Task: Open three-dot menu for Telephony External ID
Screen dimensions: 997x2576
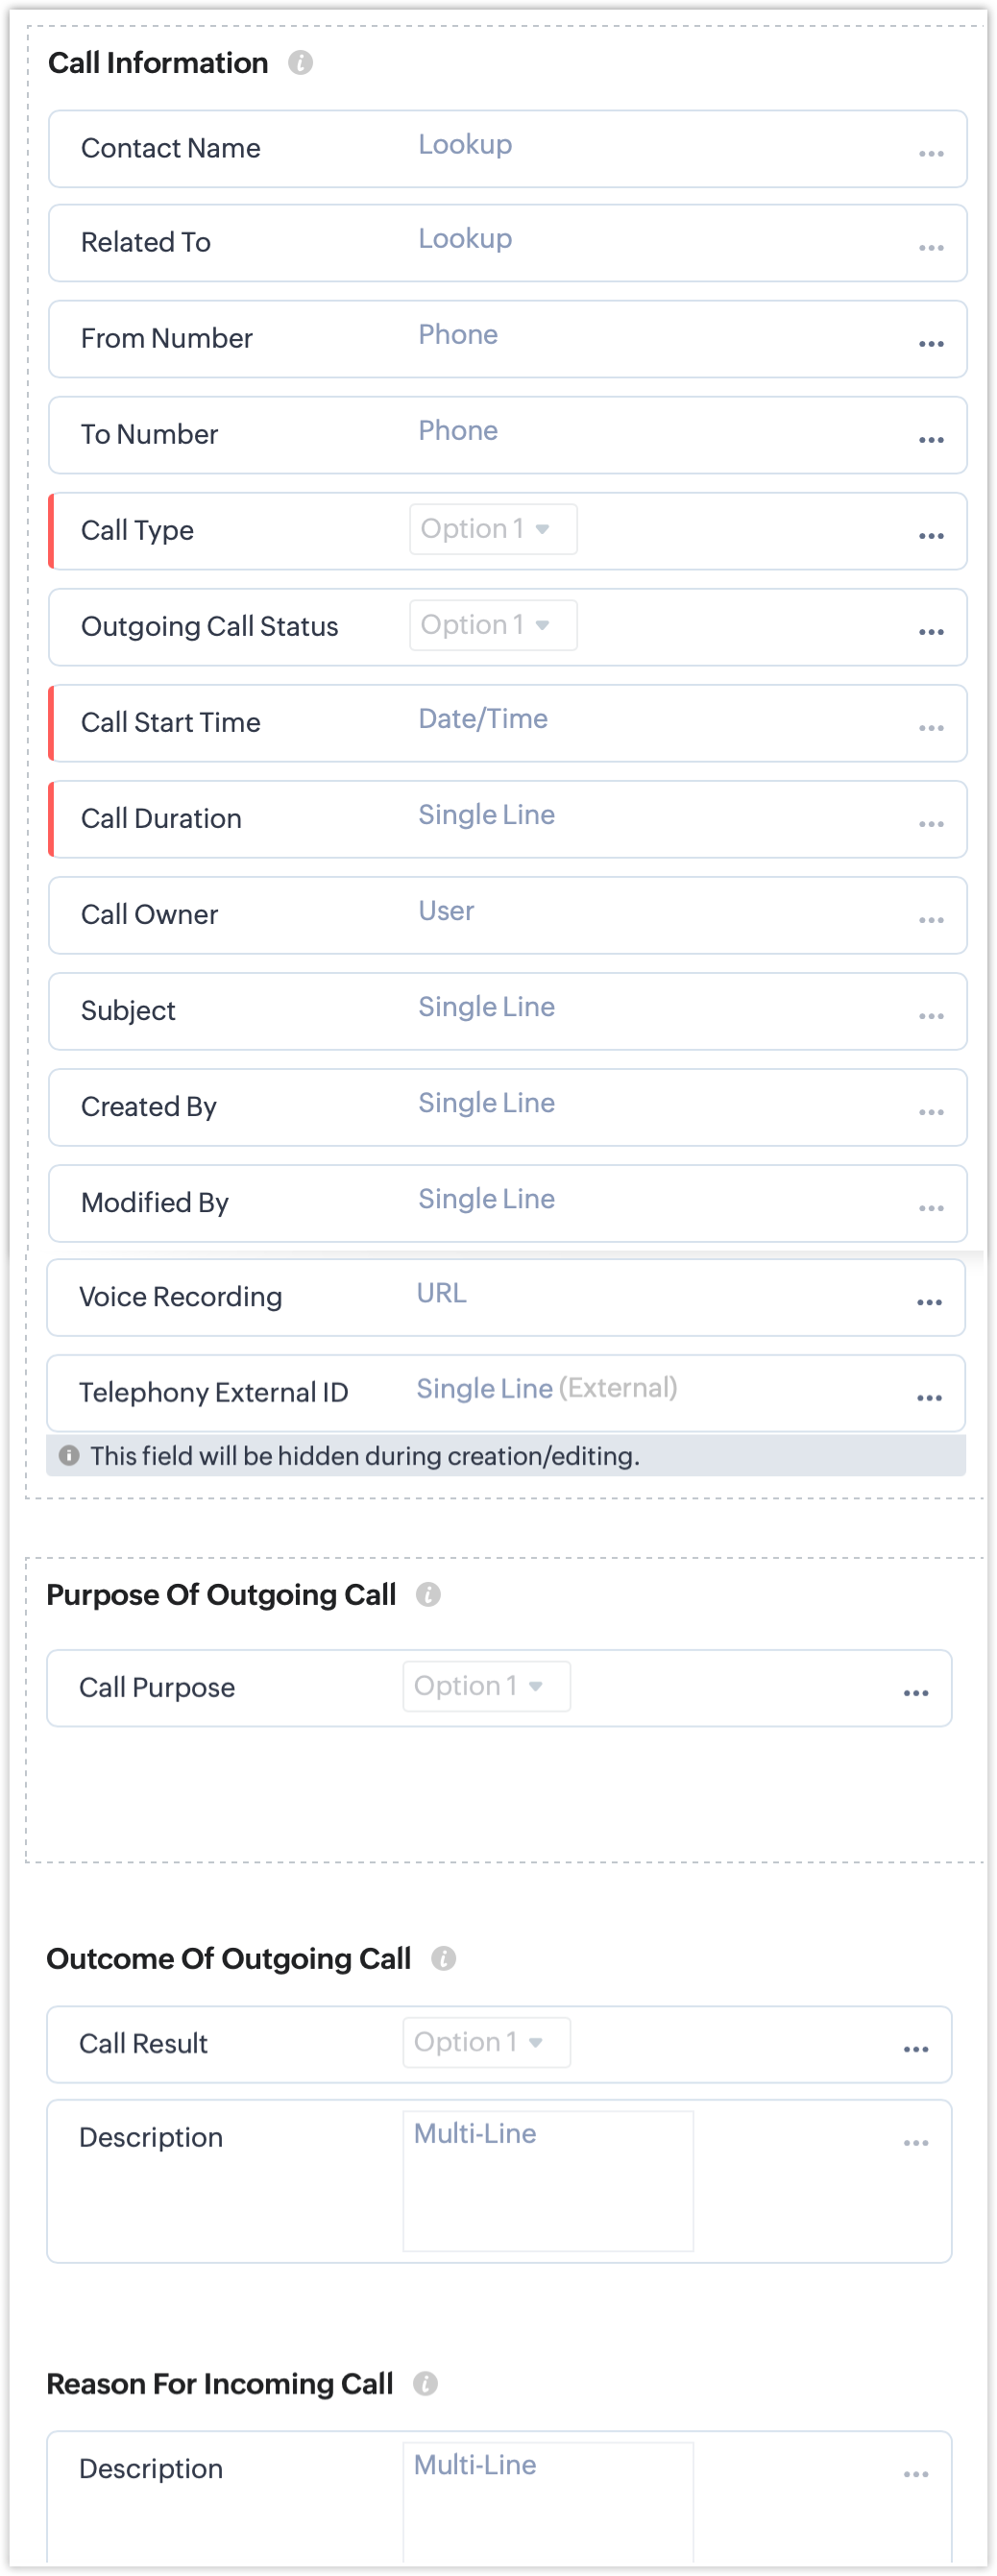Action: pyautogui.click(x=929, y=1398)
